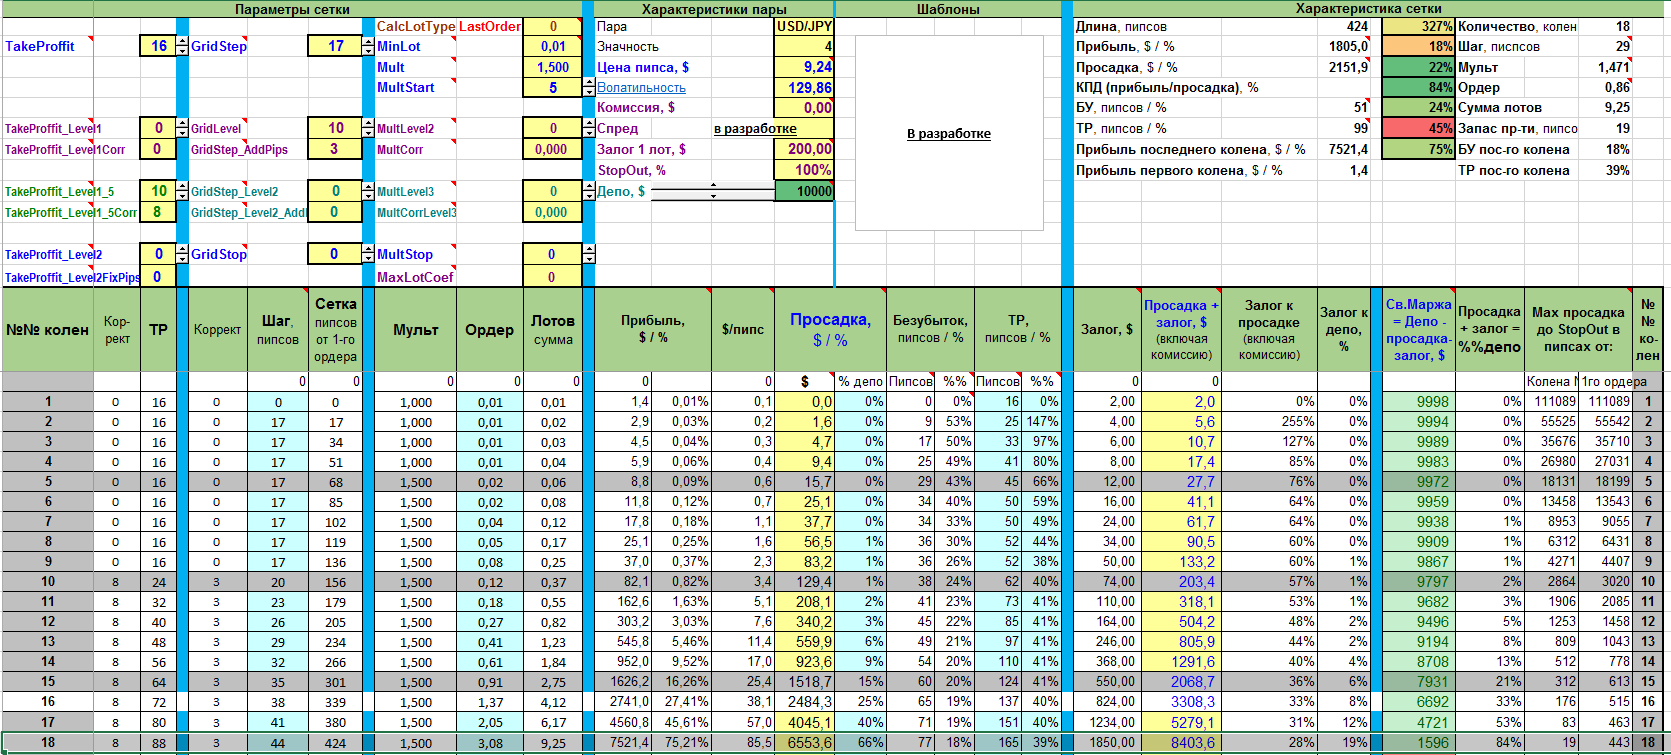Select the TakeProffit_Level1_5Corr value 8
The height and width of the screenshot is (755, 1671).
click(x=158, y=212)
